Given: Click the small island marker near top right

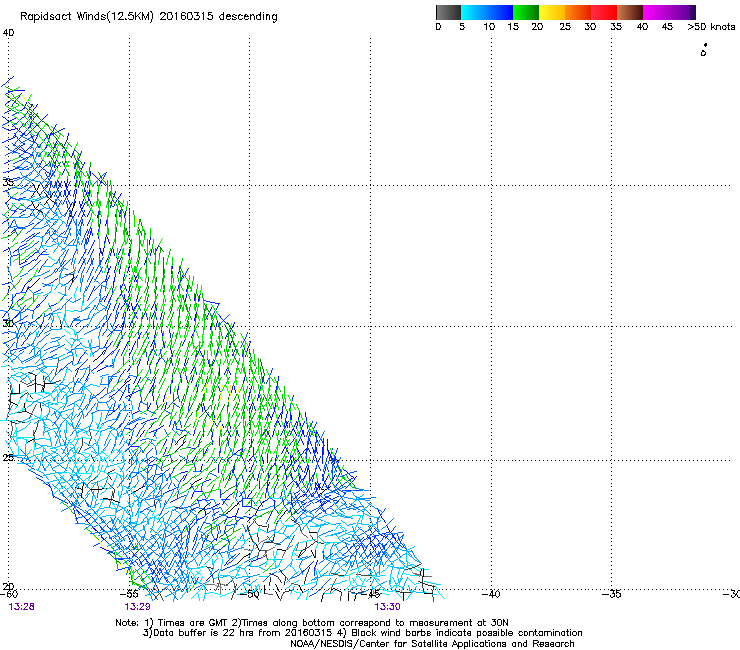Looking at the screenshot, I should (x=704, y=50).
